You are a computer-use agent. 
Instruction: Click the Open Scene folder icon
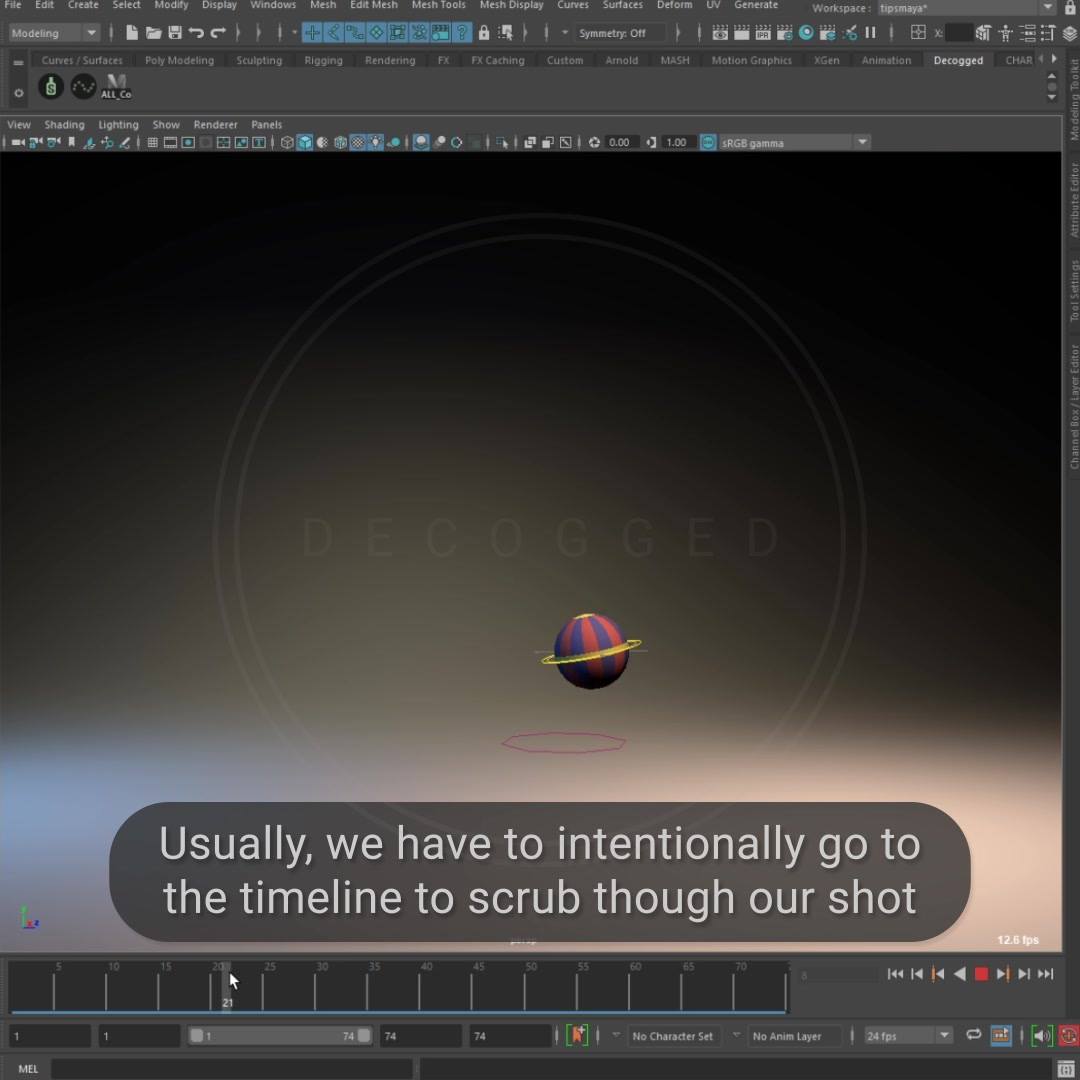coord(154,32)
